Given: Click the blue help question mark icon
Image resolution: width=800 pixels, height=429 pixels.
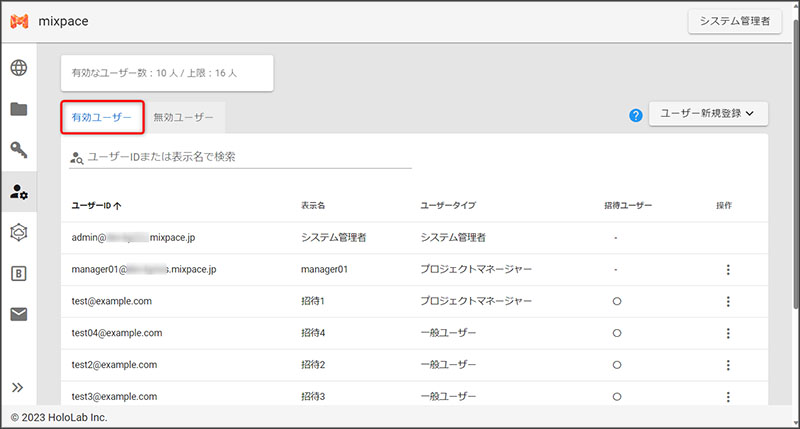Looking at the screenshot, I should point(635,115).
